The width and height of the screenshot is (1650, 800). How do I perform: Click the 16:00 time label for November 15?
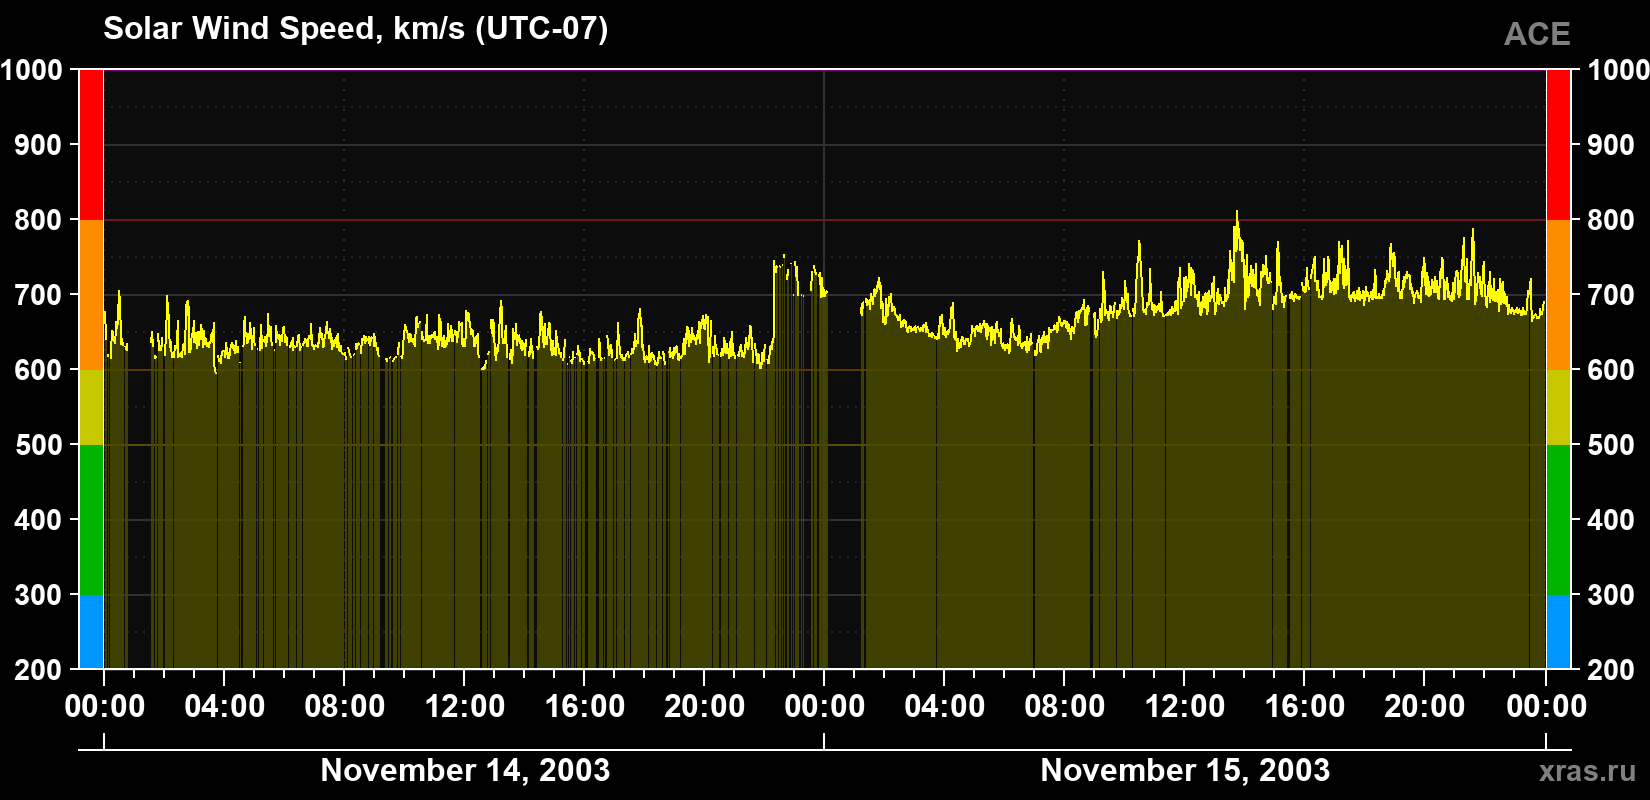pyautogui.click(x=1305, y=707)
